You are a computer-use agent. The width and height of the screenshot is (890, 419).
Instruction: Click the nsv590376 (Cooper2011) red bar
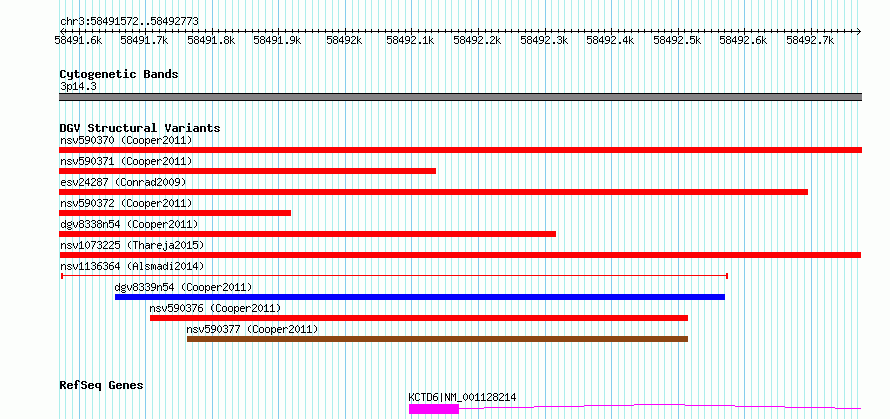[x=419, y=318]
